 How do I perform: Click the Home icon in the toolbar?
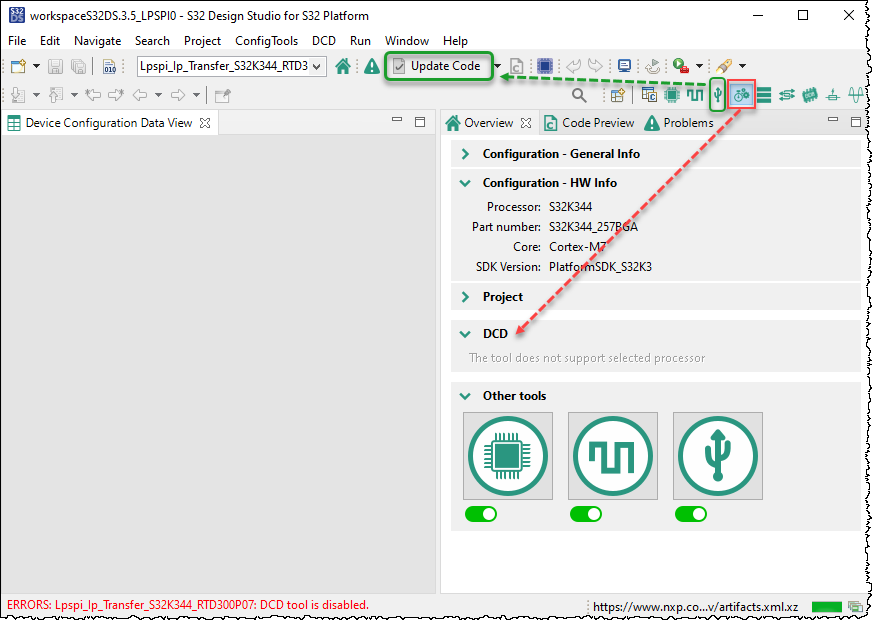pyautogui.click(x=343, y=64)
